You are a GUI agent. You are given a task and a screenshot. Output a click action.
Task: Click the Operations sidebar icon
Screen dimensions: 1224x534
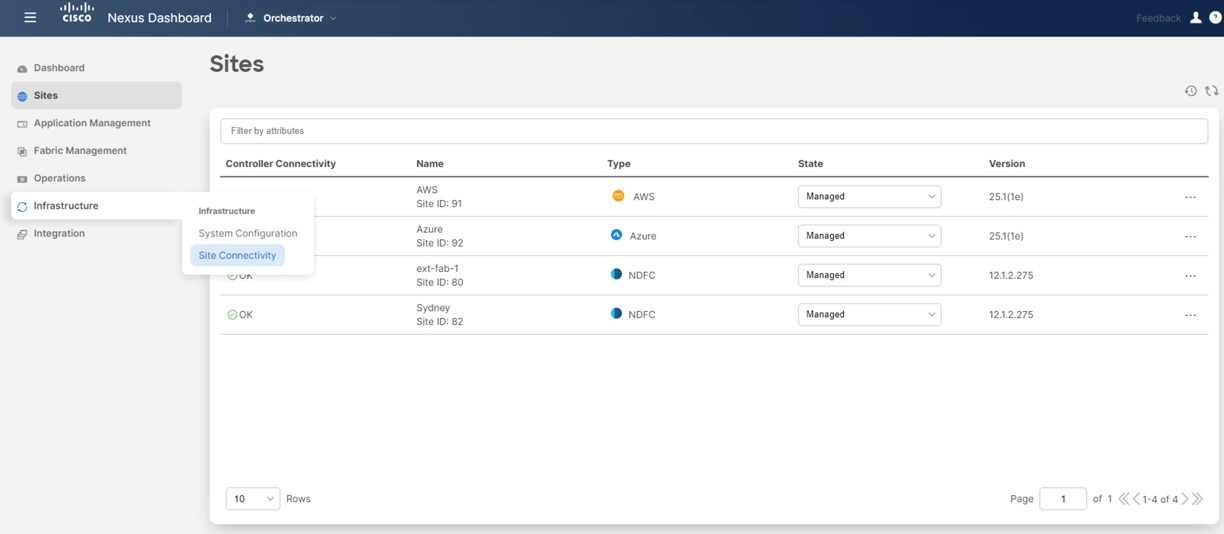pos(22,179)
